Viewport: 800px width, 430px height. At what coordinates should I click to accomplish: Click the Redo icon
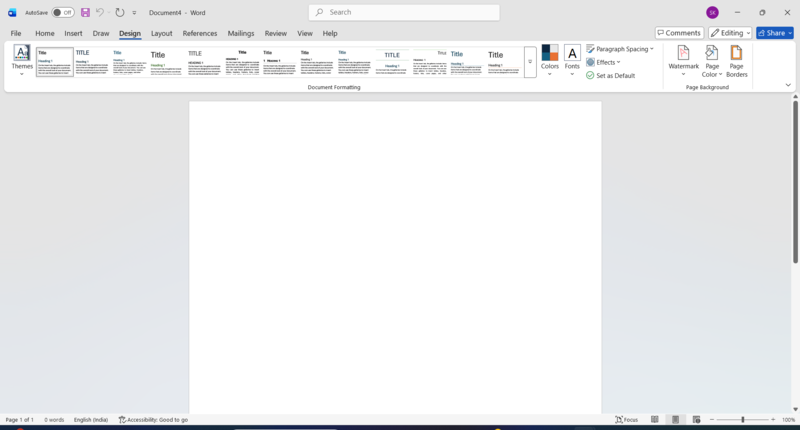pos(120,12)
